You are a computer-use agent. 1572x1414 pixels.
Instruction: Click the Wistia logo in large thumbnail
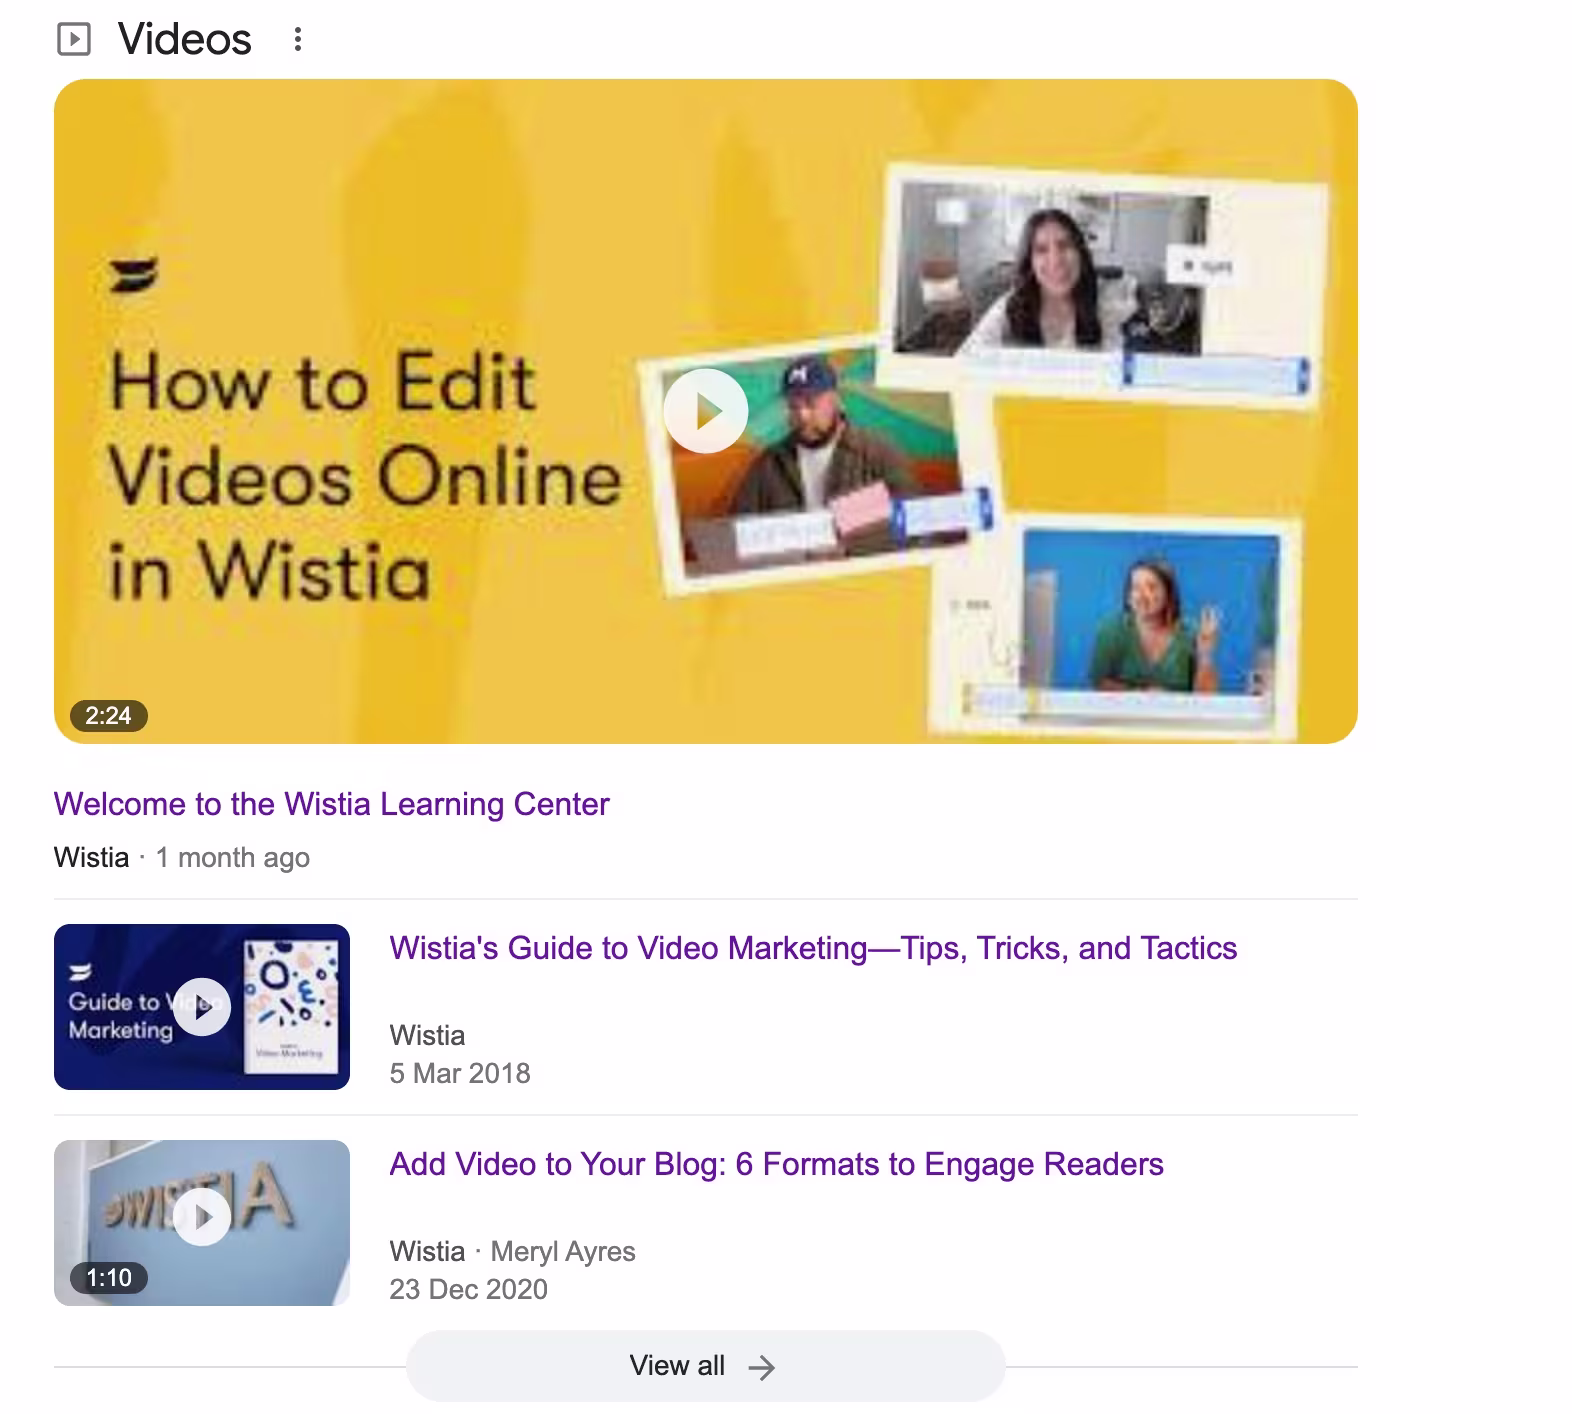134,276
